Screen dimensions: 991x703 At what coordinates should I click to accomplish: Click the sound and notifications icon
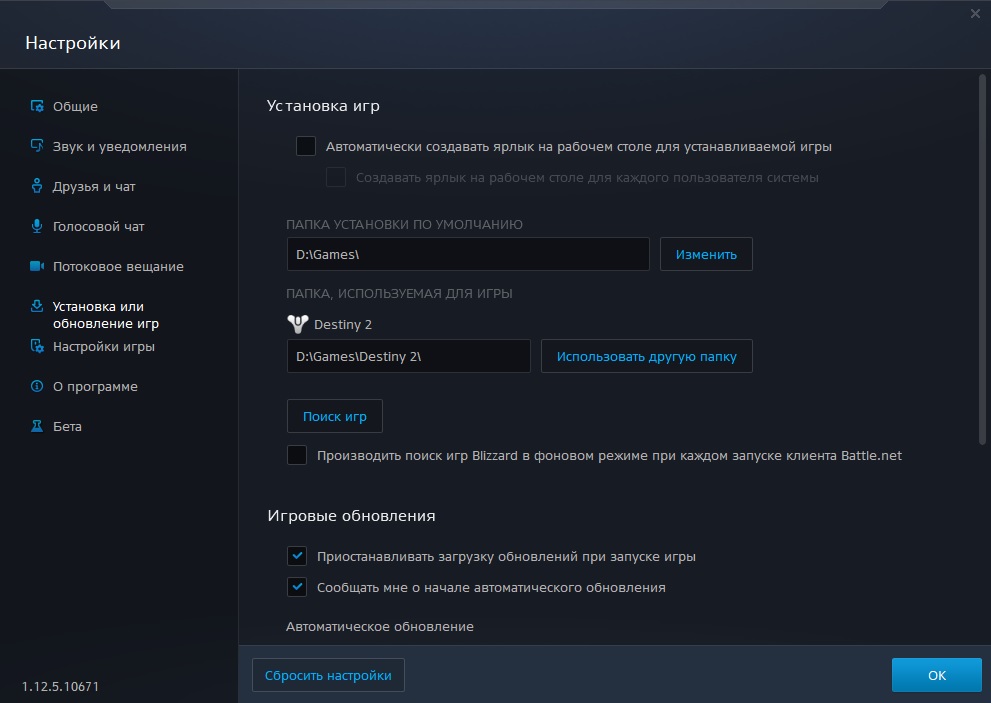37,146
